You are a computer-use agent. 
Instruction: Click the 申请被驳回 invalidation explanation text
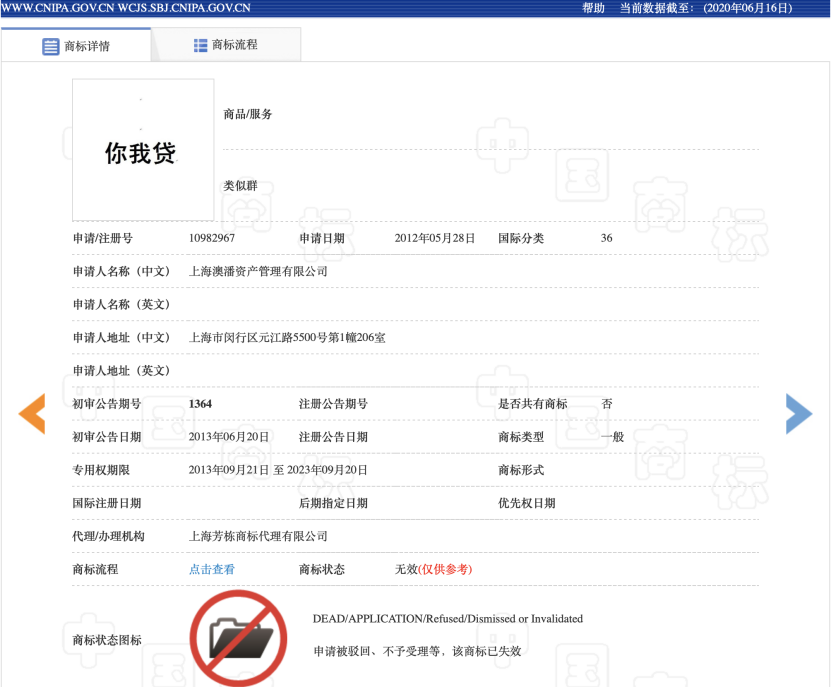pyautogui.click(x=418, y=651)
